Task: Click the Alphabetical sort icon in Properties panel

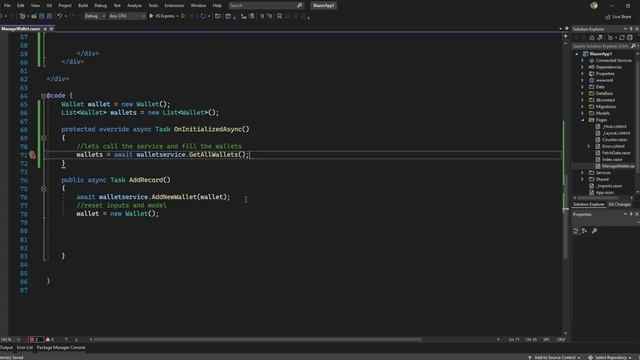Action: (x=584, y=231)
